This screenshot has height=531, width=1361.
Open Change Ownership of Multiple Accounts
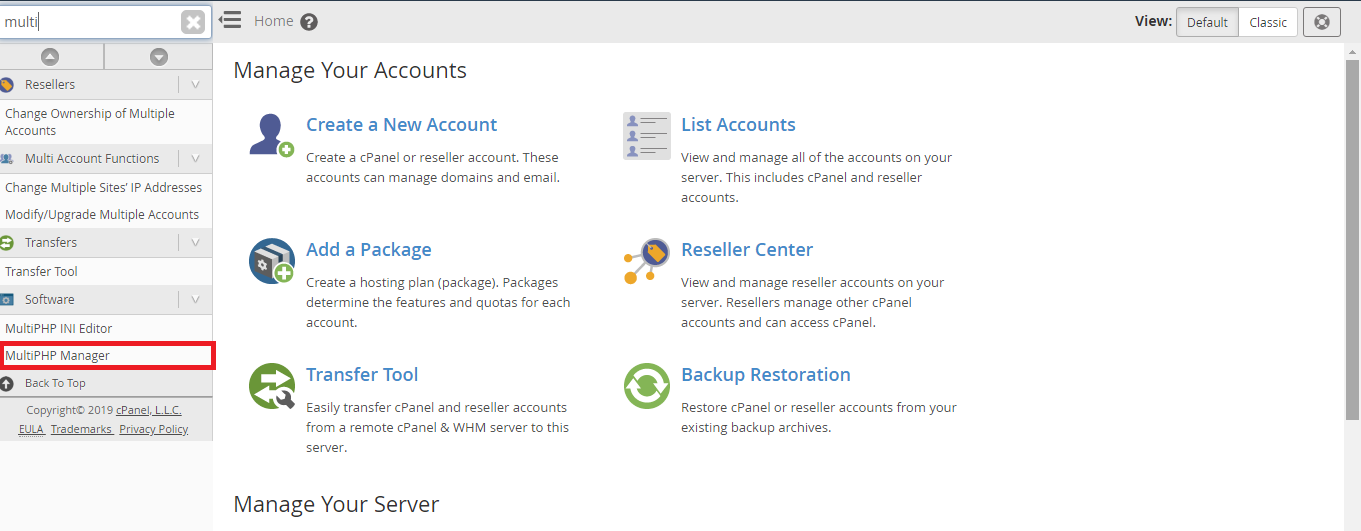(90, 122)
